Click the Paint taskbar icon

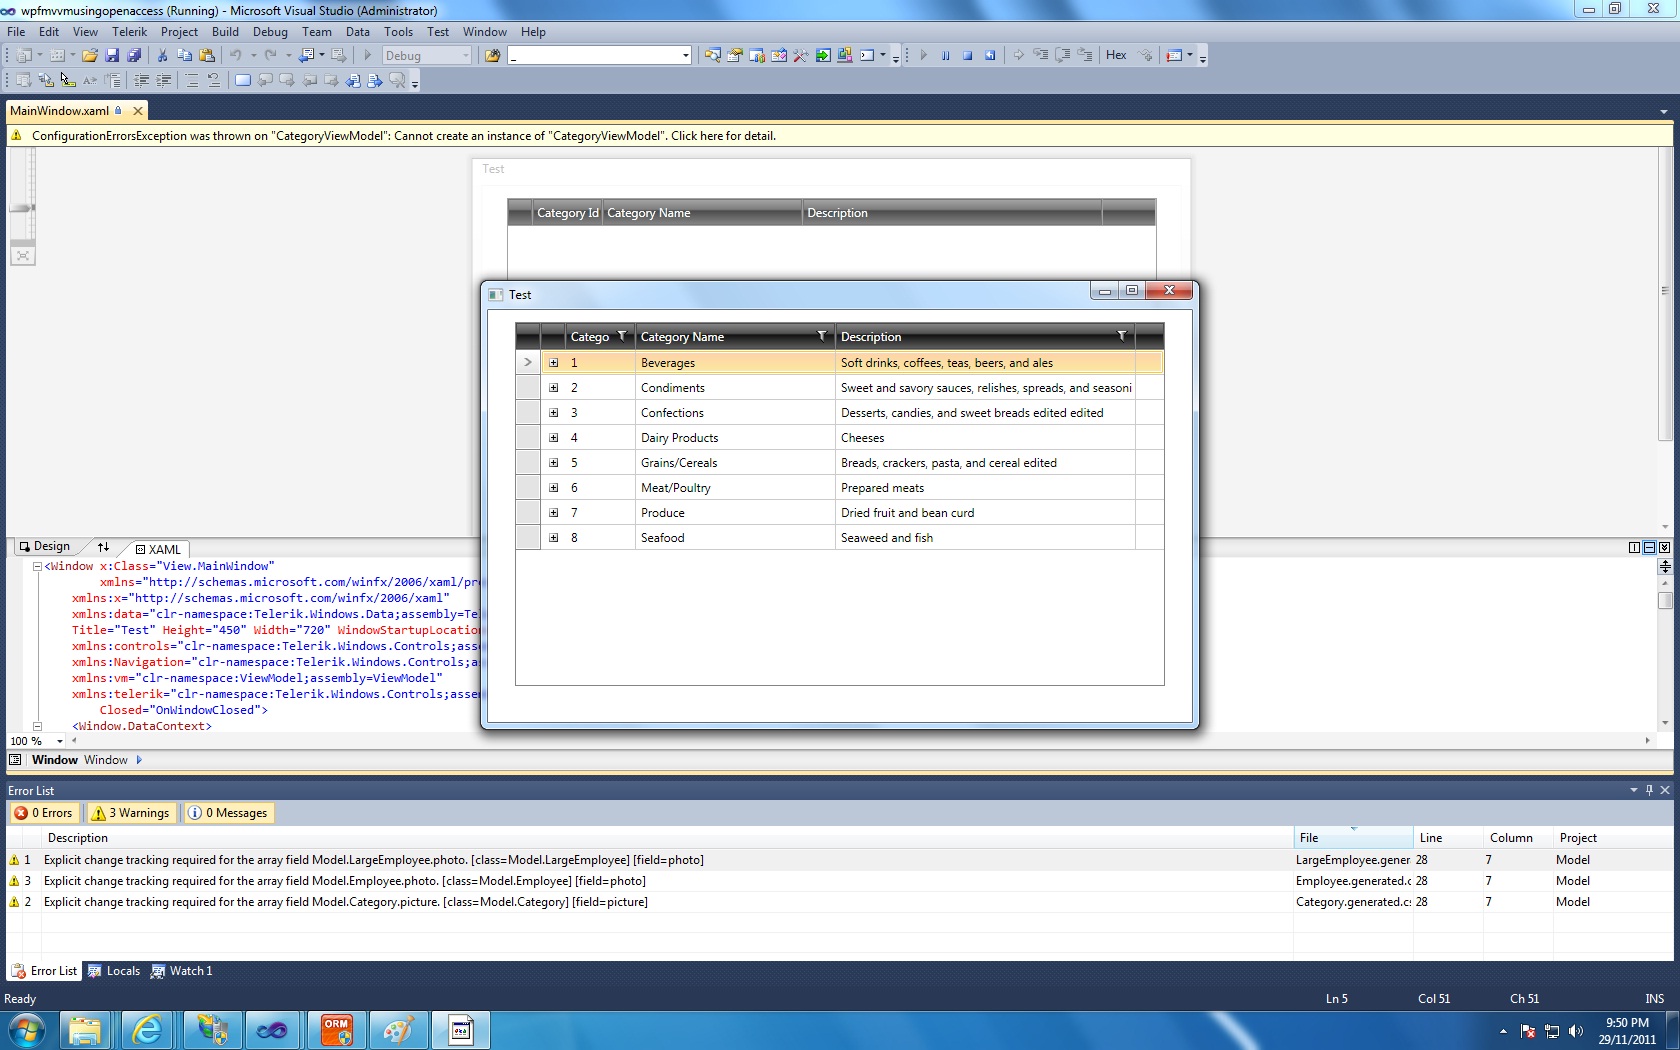[x=399, y=1030]
